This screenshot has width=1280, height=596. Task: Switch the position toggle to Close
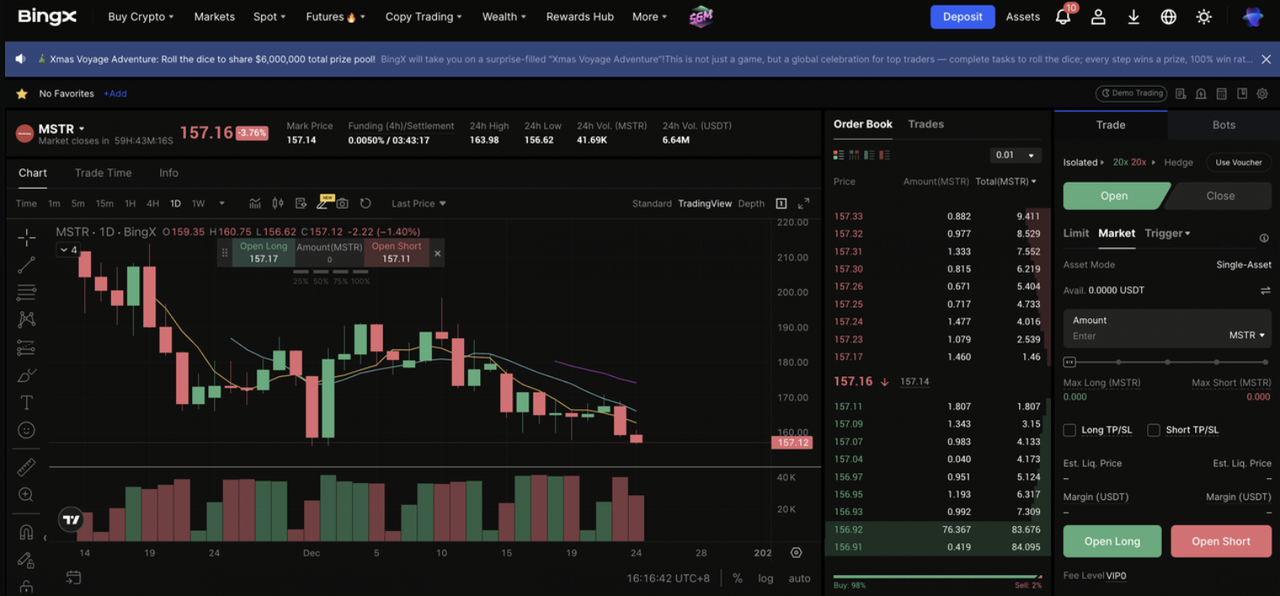coord(1220,196)
